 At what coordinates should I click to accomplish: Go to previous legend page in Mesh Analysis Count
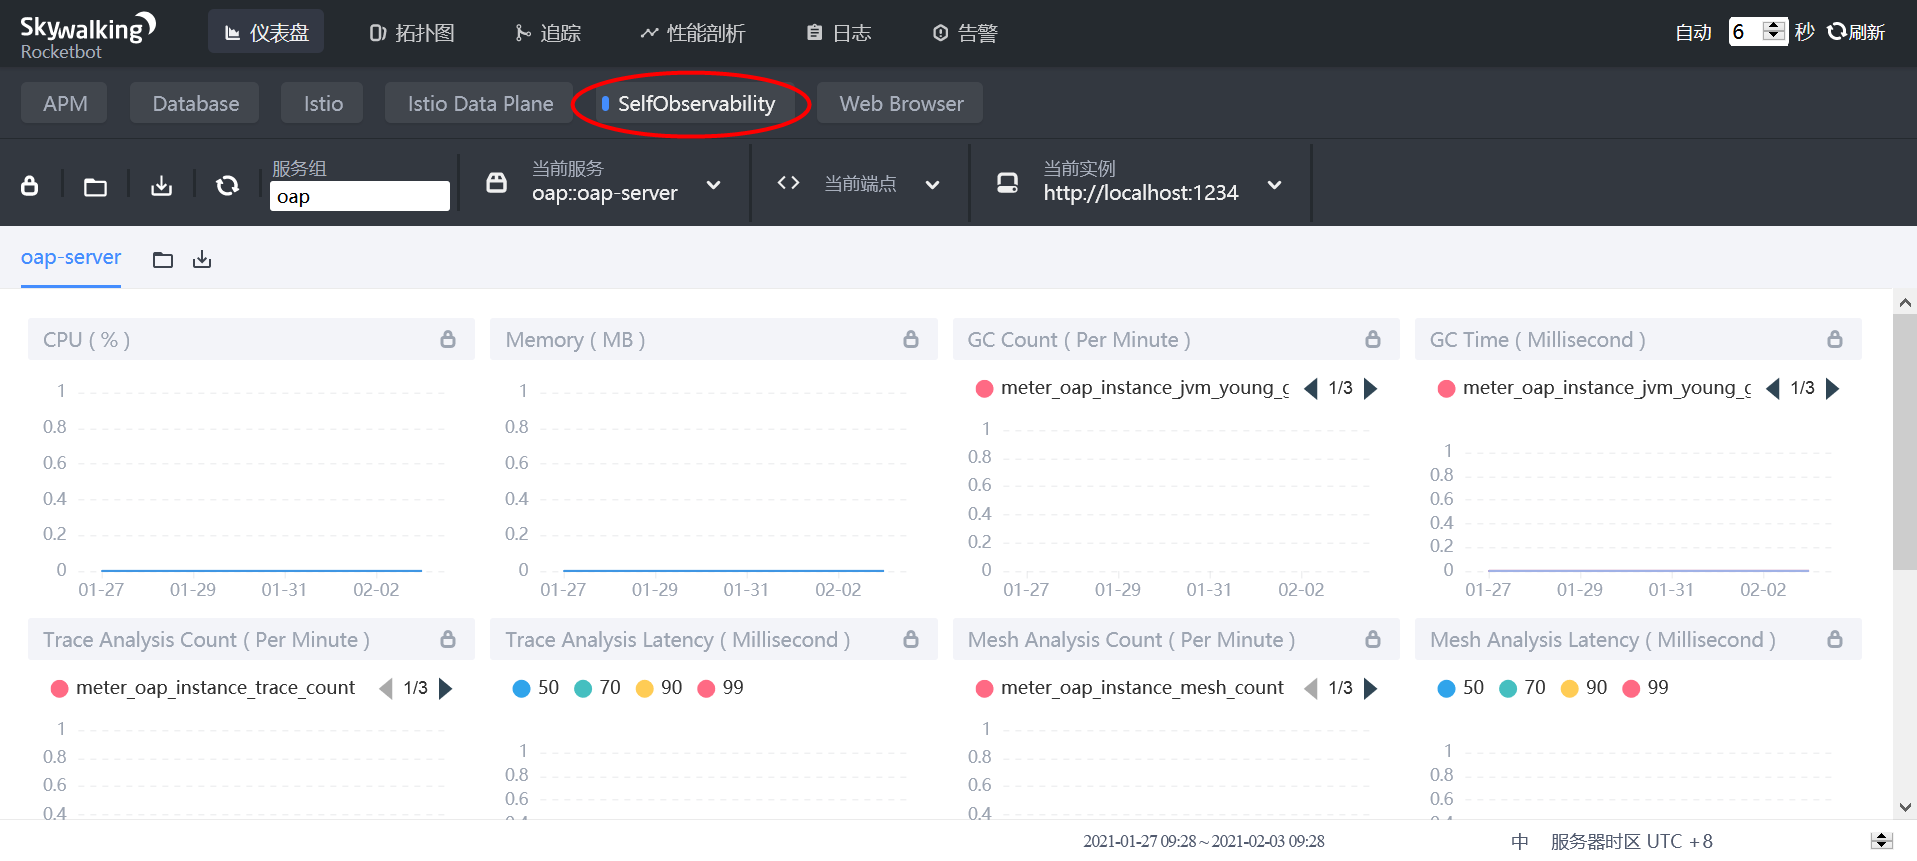click(x=1311, y=688)
